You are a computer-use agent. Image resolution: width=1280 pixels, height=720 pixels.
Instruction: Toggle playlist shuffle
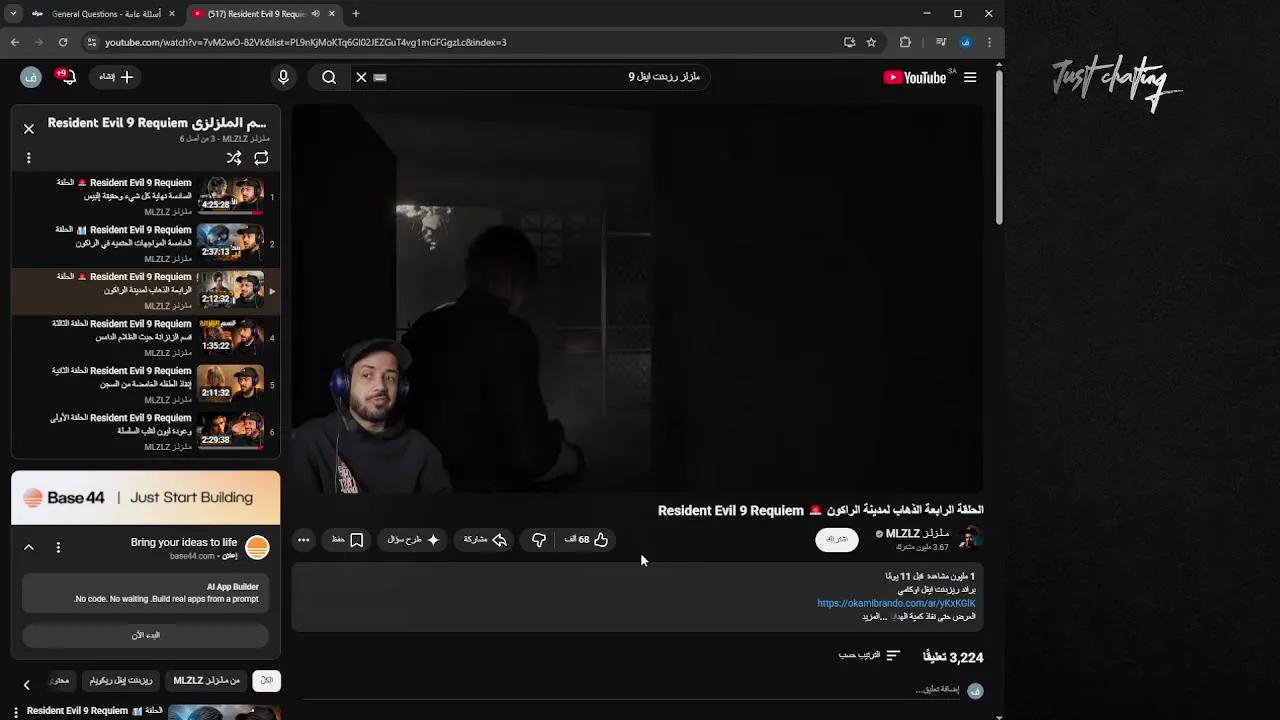234,158
